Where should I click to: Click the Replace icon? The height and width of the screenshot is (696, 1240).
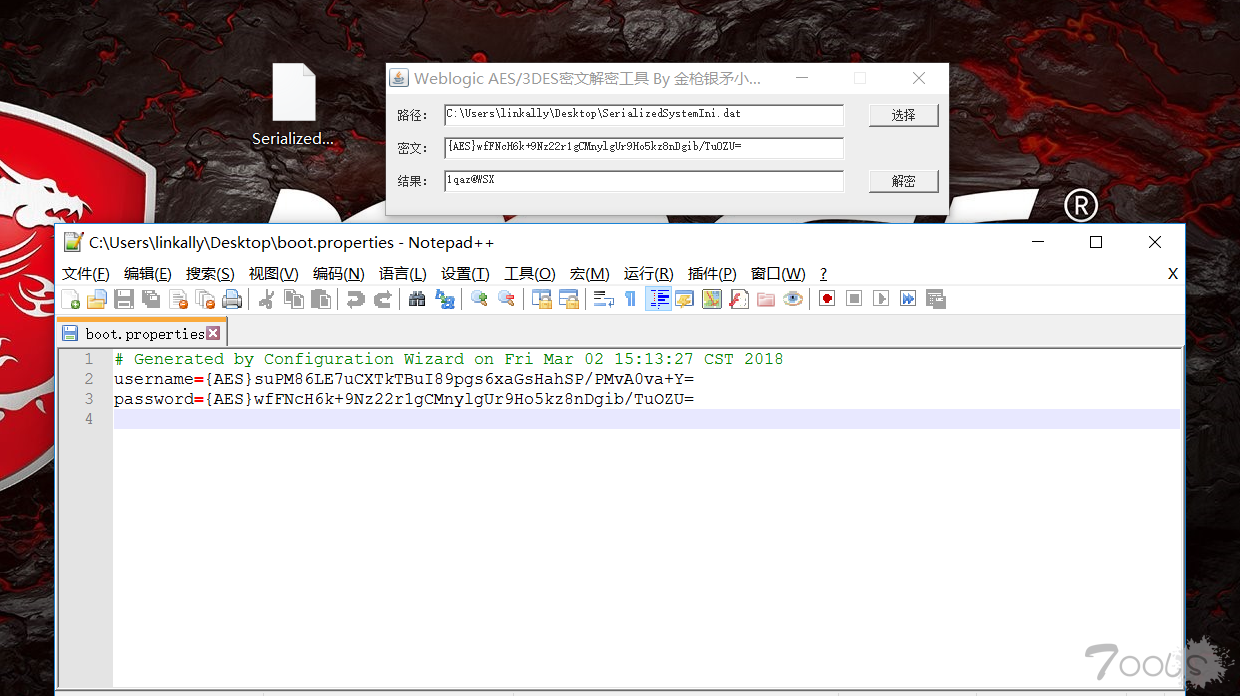point(444,299)
